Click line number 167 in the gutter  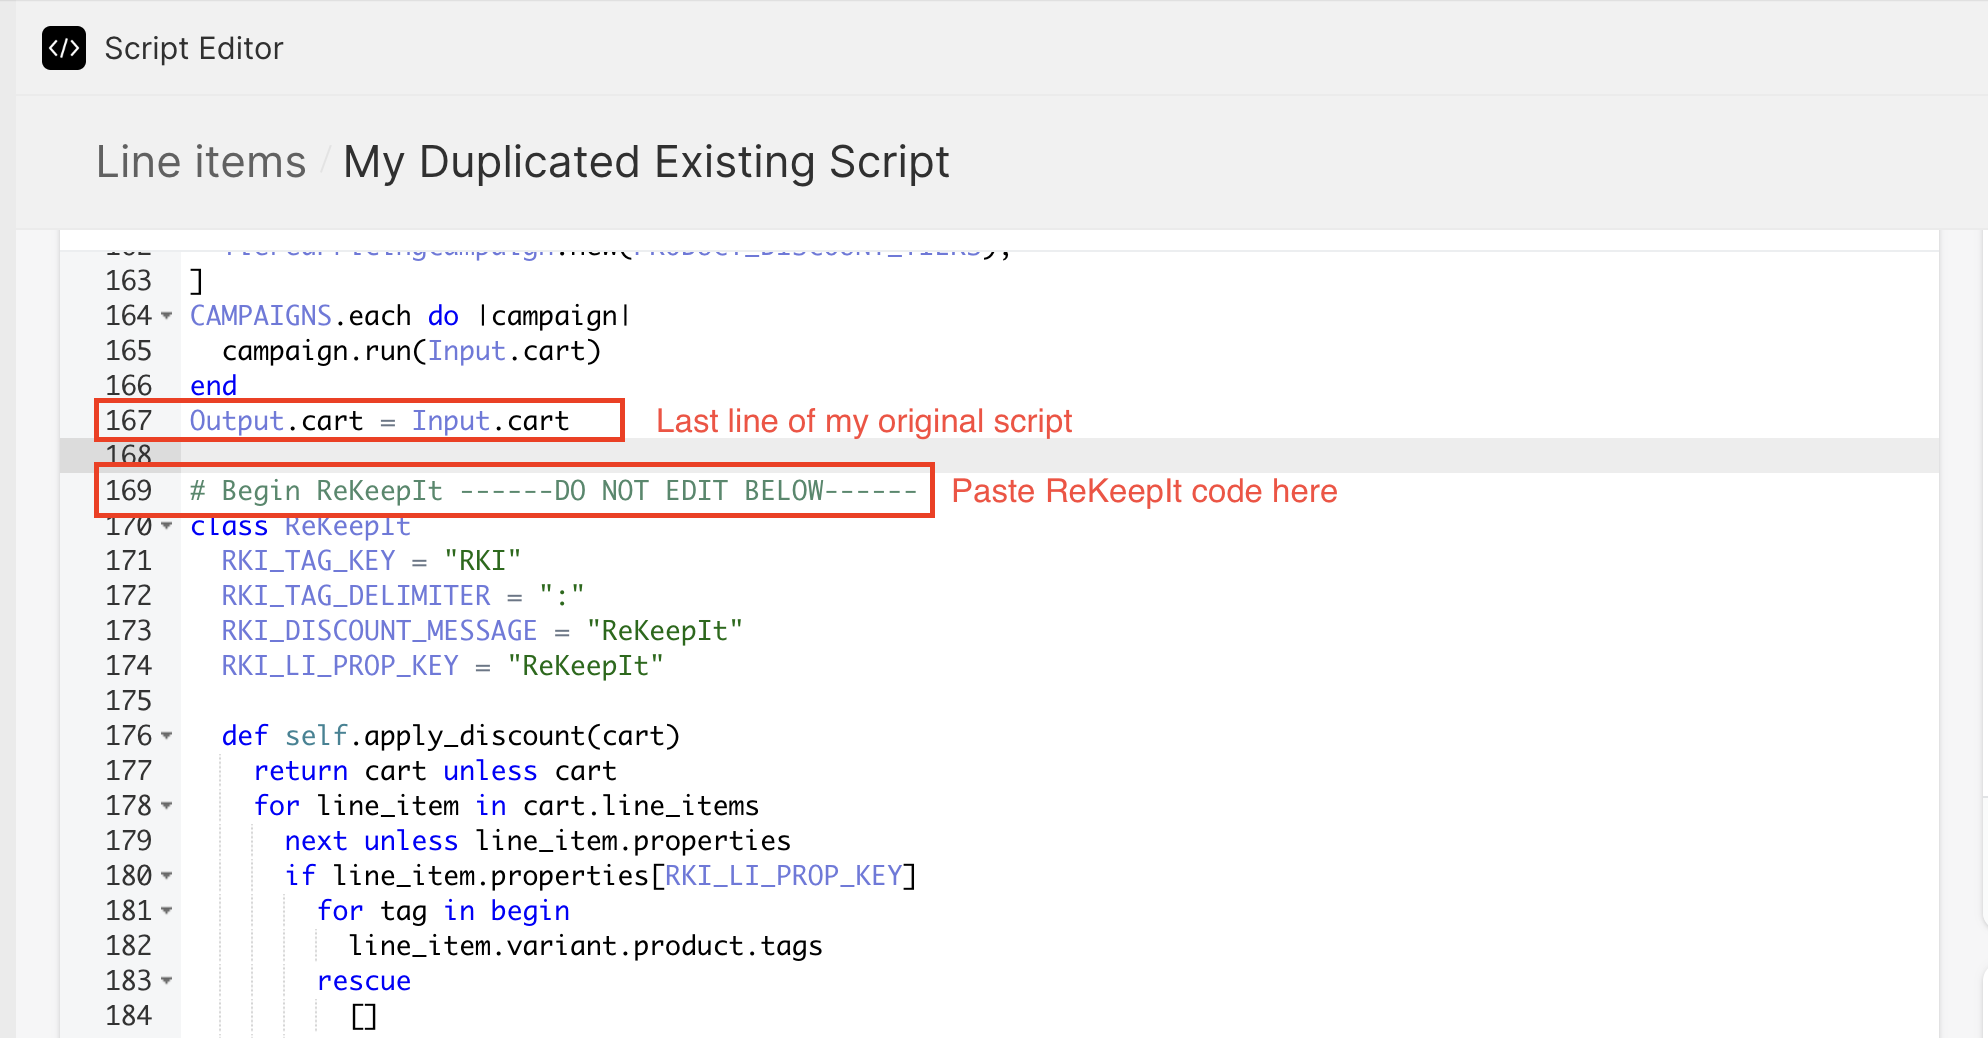(x=129, y=421)
